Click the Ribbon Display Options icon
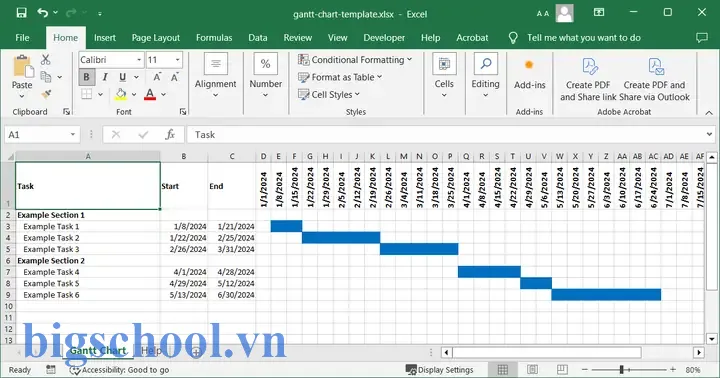The height and width of the screenshot is (378, 720). coord(599,12)
